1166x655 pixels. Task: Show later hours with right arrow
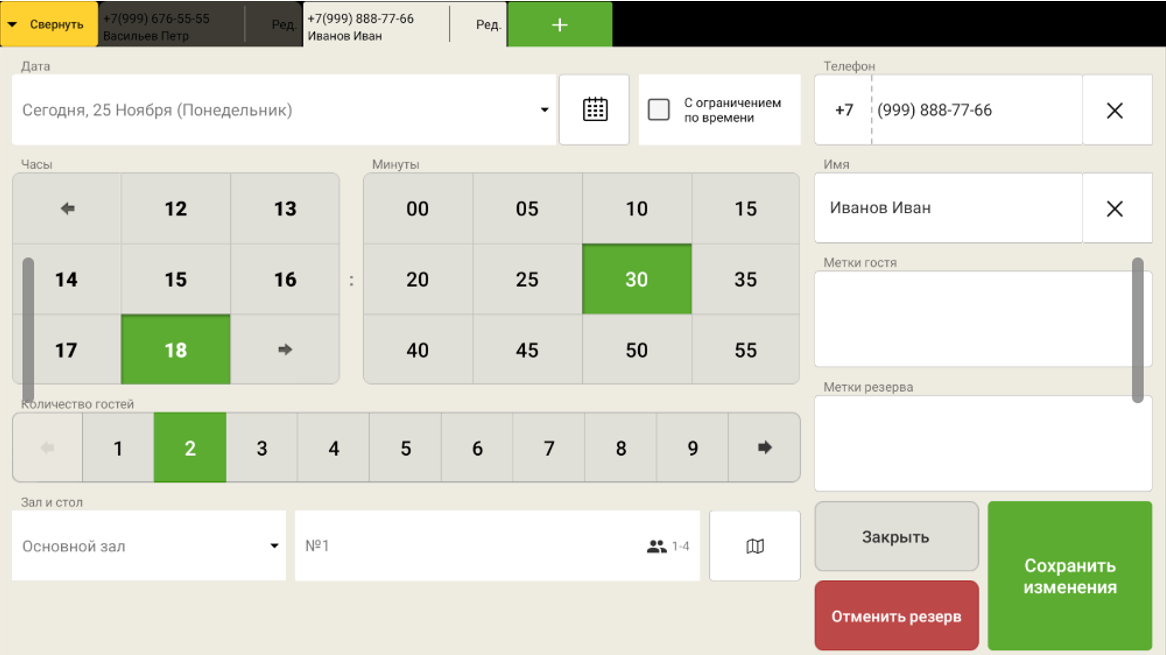pos(285,350)
